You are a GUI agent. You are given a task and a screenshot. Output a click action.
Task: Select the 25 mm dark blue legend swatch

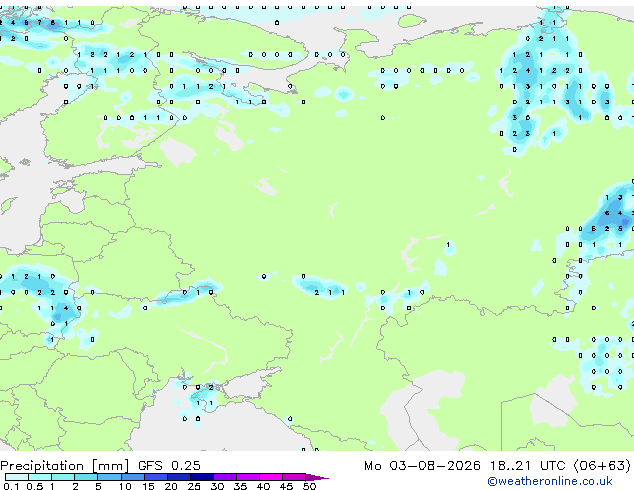click(202, 477)
